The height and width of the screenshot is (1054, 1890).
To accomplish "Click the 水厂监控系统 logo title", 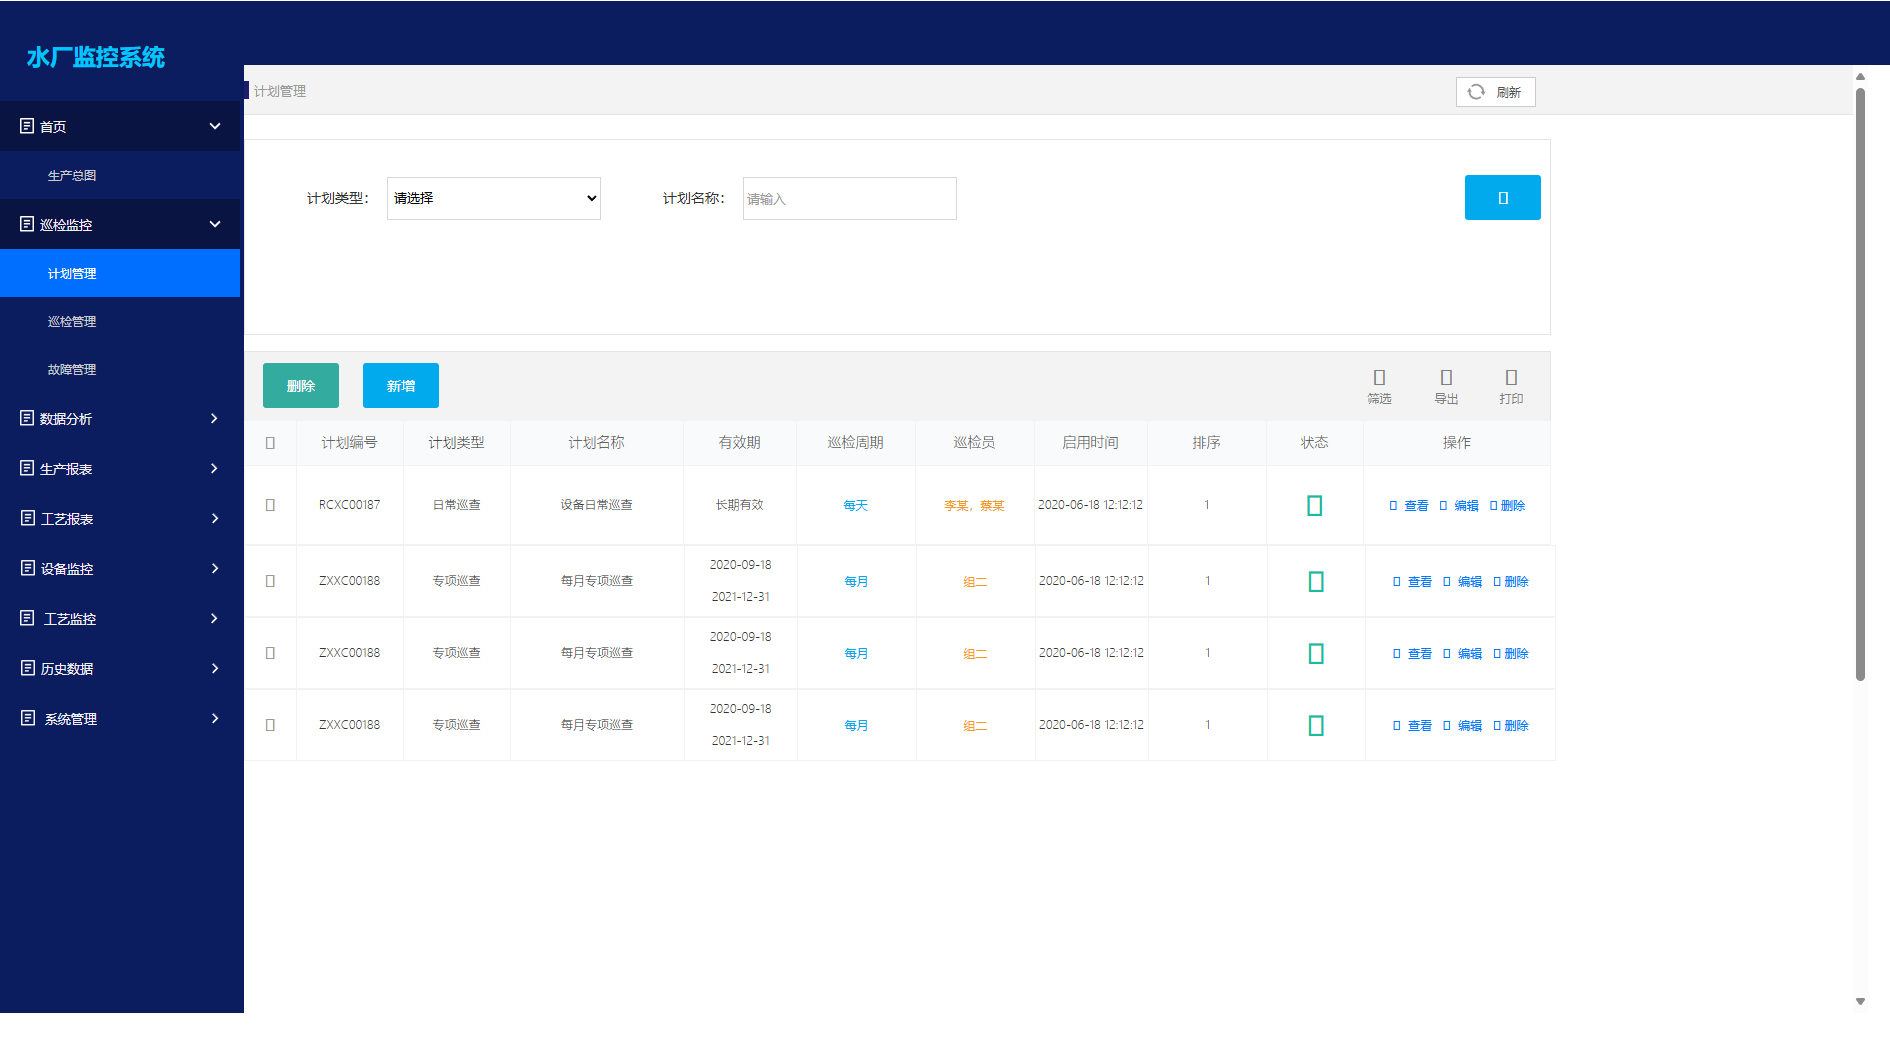I will coord(96,57).
